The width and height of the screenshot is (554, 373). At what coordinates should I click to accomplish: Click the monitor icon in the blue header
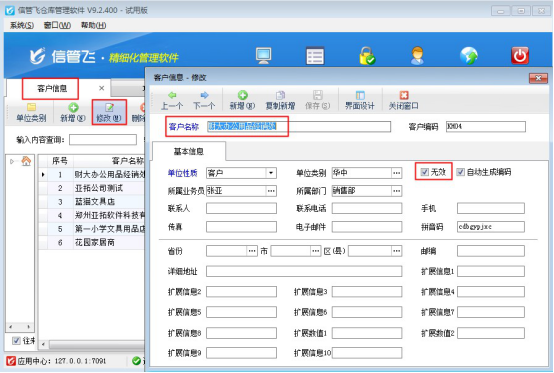pos(264,56)
